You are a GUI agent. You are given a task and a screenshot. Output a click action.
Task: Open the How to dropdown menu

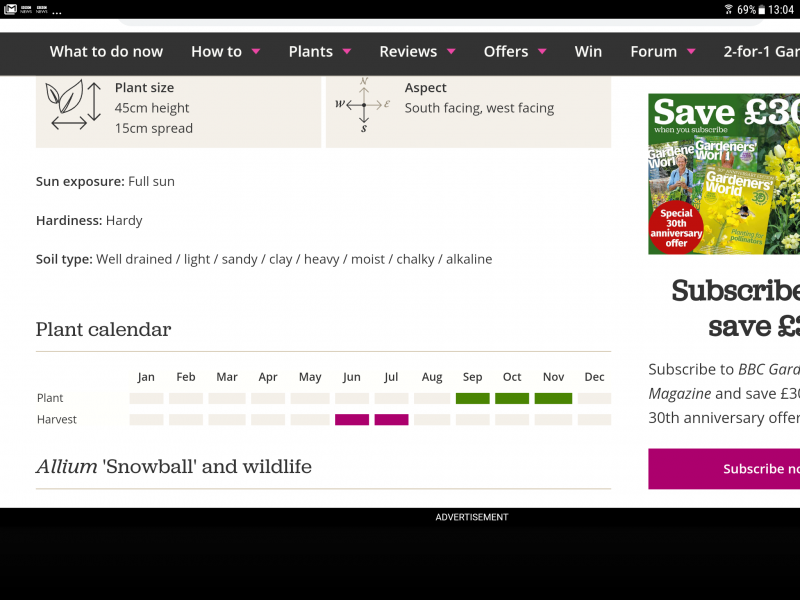[225, 51]
